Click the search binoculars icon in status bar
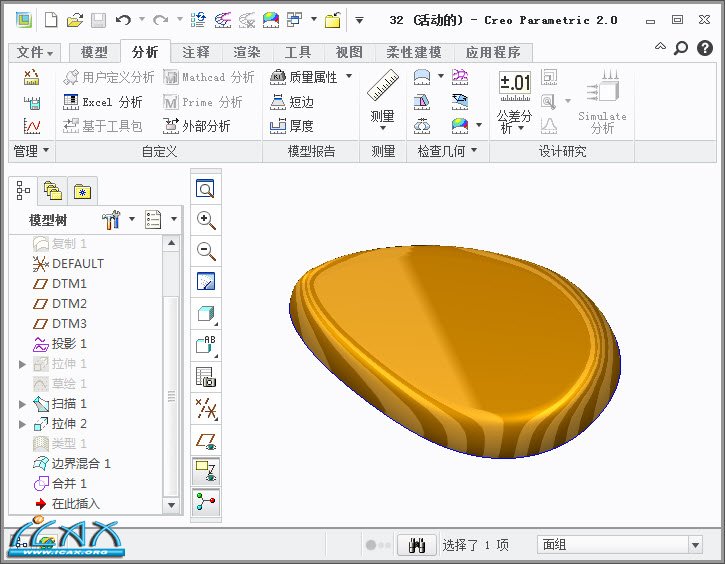Image resolution: width=725 pixels, height=564 pixels. (418, 545)
